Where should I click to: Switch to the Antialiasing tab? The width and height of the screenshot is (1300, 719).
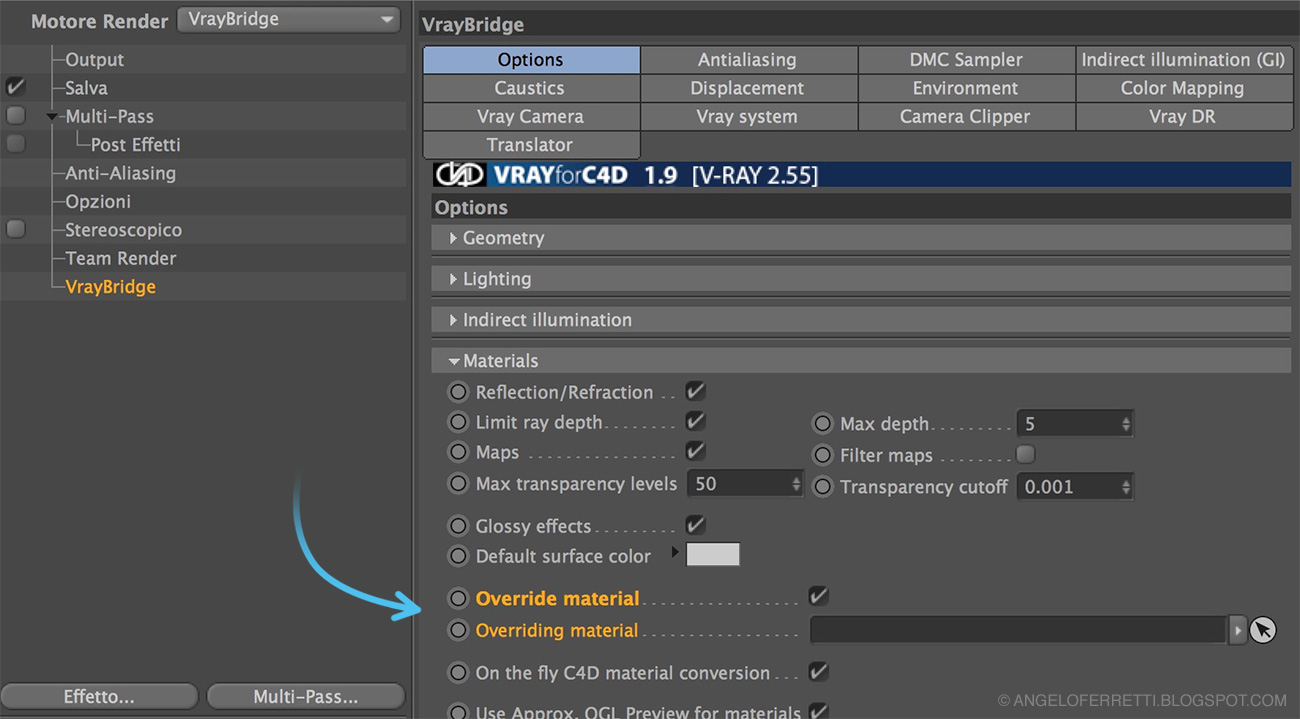point(747,60)
